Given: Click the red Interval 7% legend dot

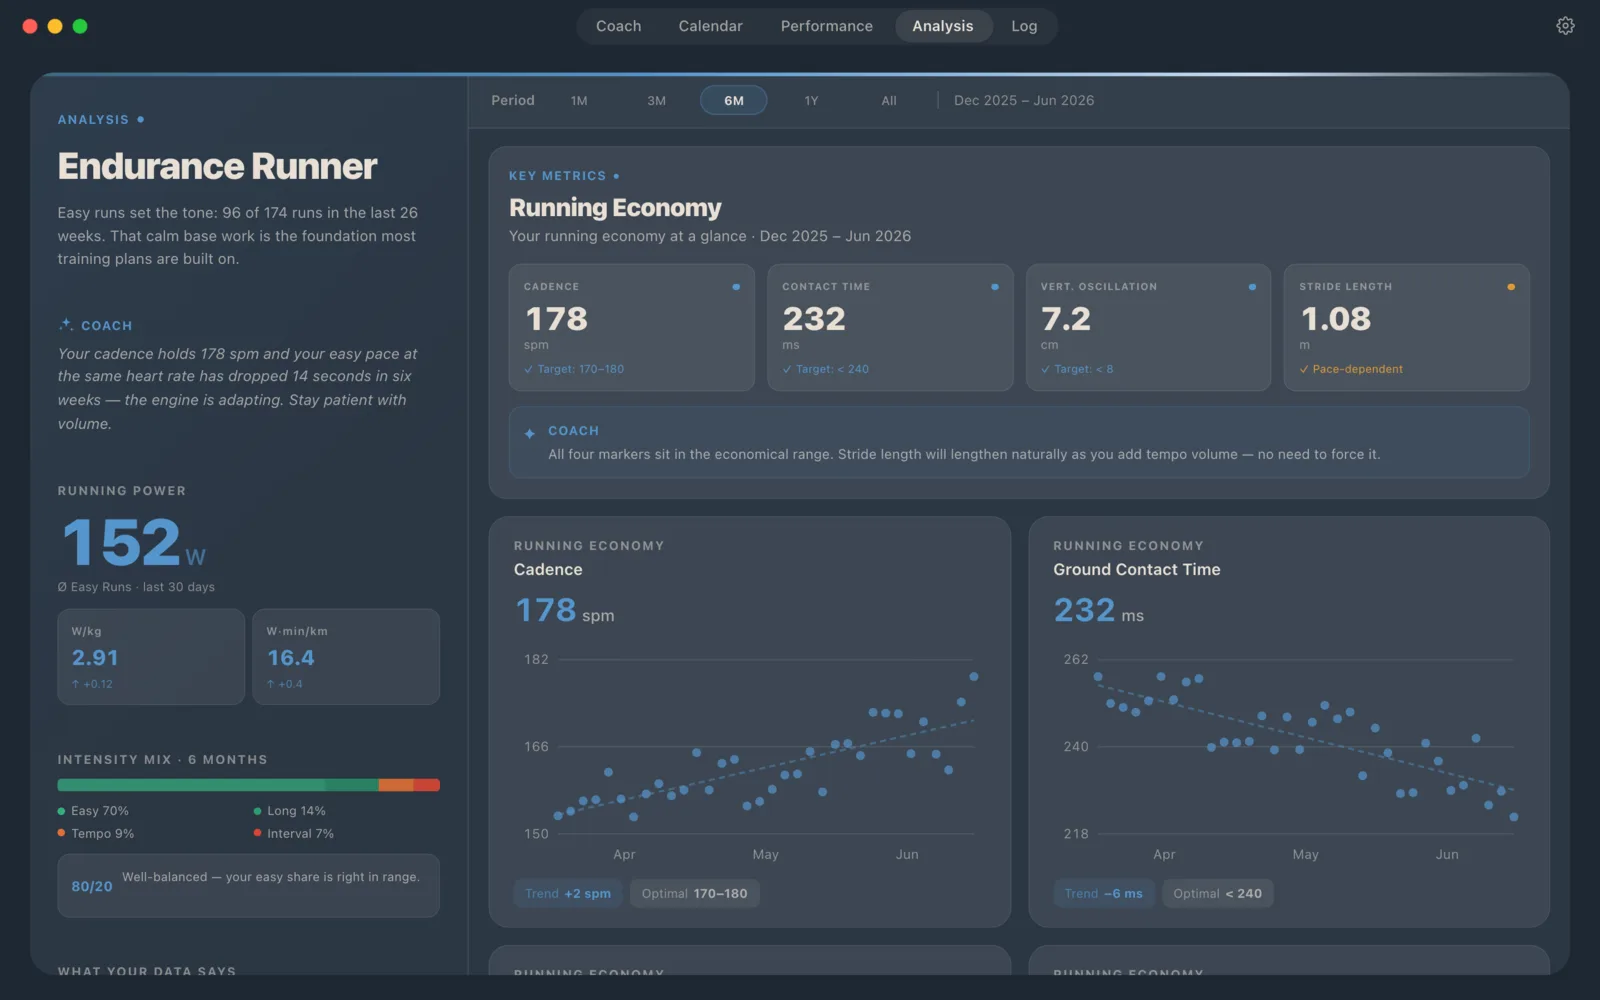Looking at the screenshot, I should click(258, 833).
